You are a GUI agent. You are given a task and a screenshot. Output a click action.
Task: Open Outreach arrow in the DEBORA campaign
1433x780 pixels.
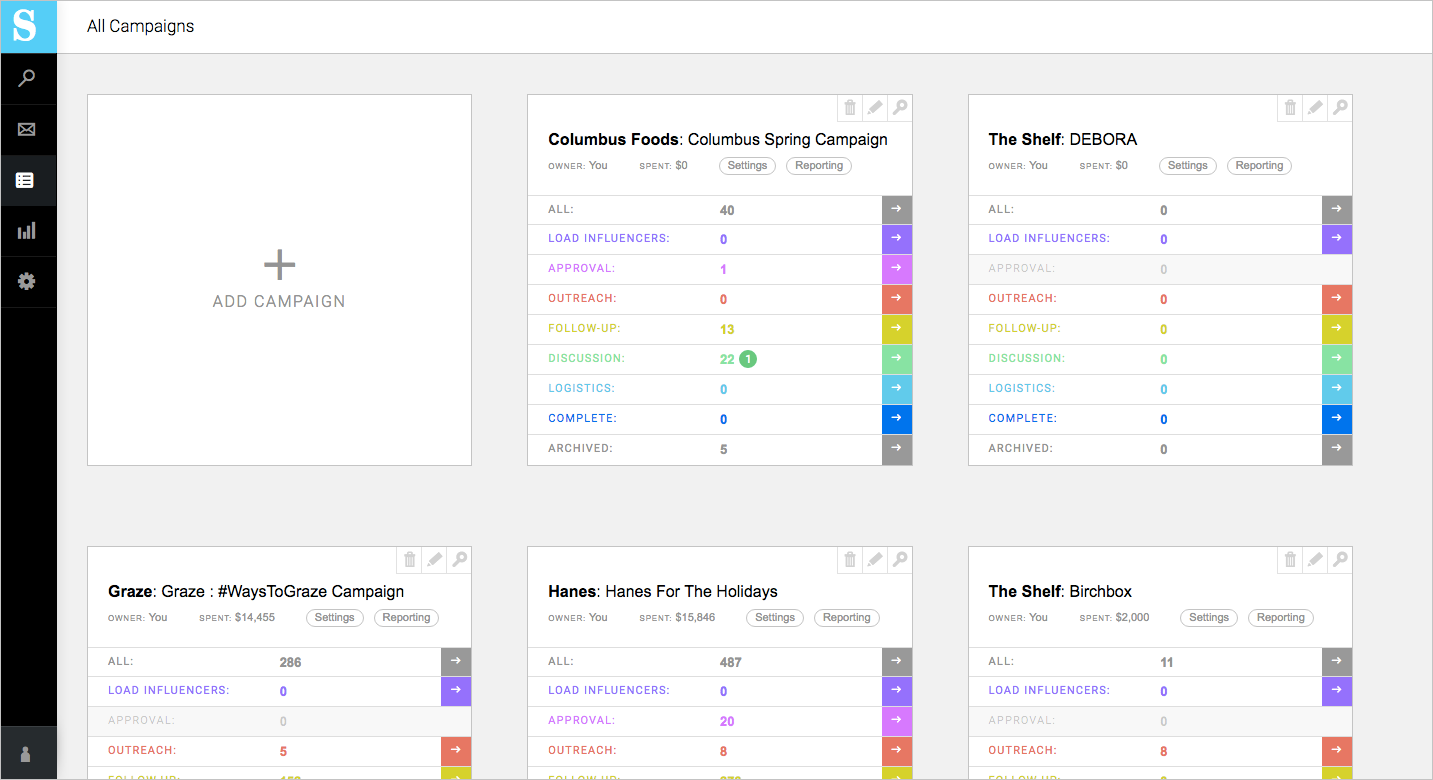coord(1337,299)
